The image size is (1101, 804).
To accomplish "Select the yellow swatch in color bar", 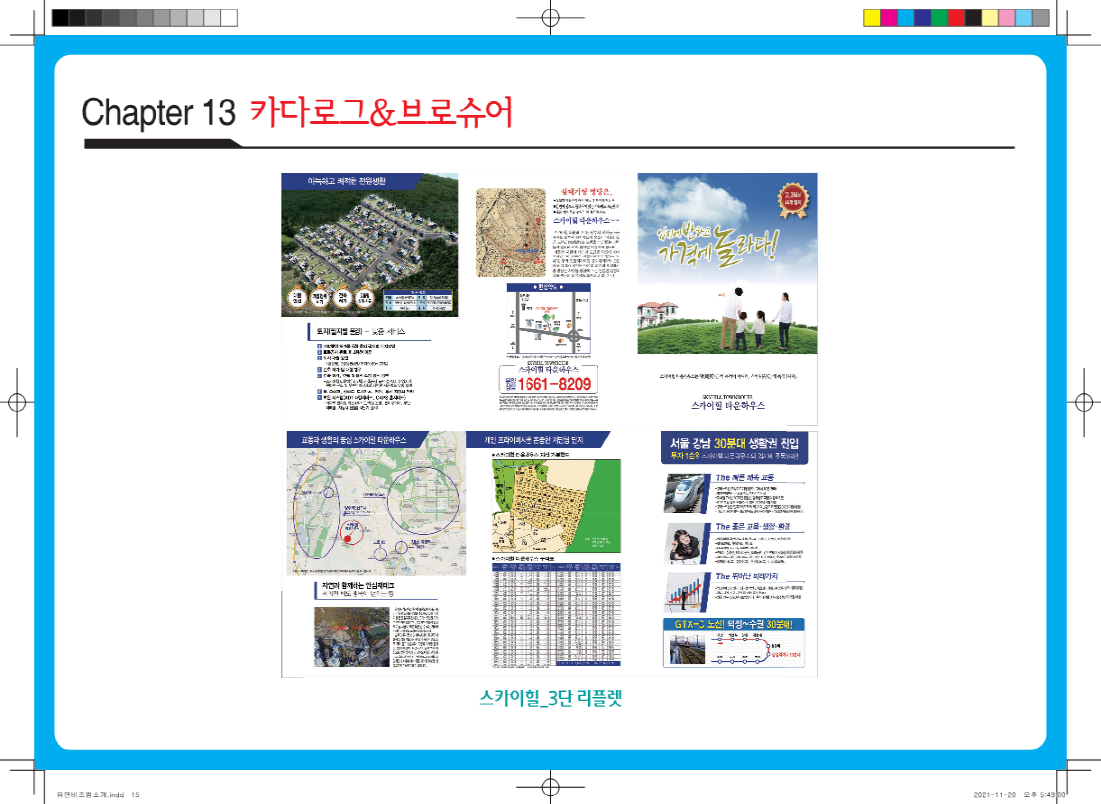I will click(x=870, y=17).
